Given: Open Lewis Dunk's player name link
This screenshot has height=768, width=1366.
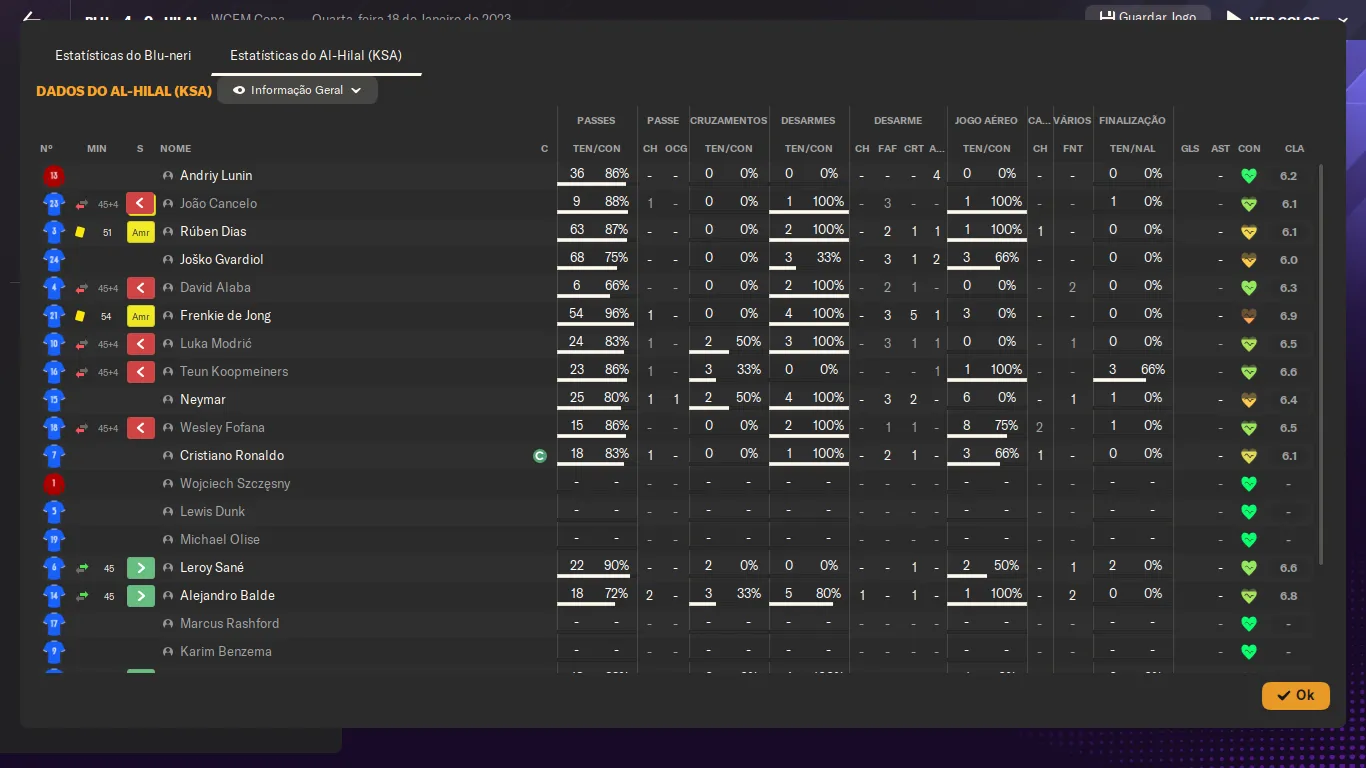Looking at the screenshot, I should (212, 512).
